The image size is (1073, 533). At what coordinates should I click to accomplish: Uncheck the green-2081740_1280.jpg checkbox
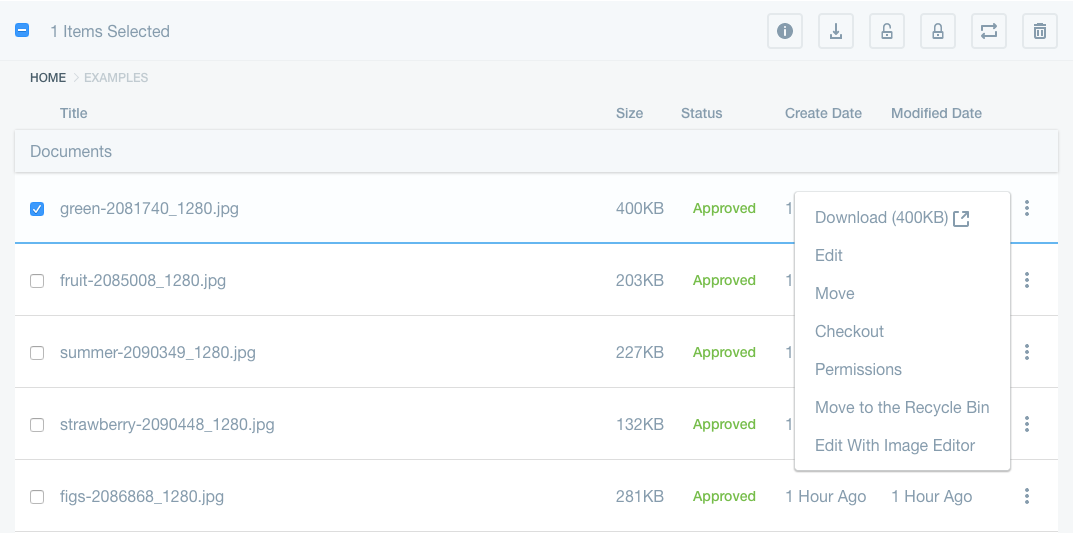pyautogui.click(x=37, y=209)
